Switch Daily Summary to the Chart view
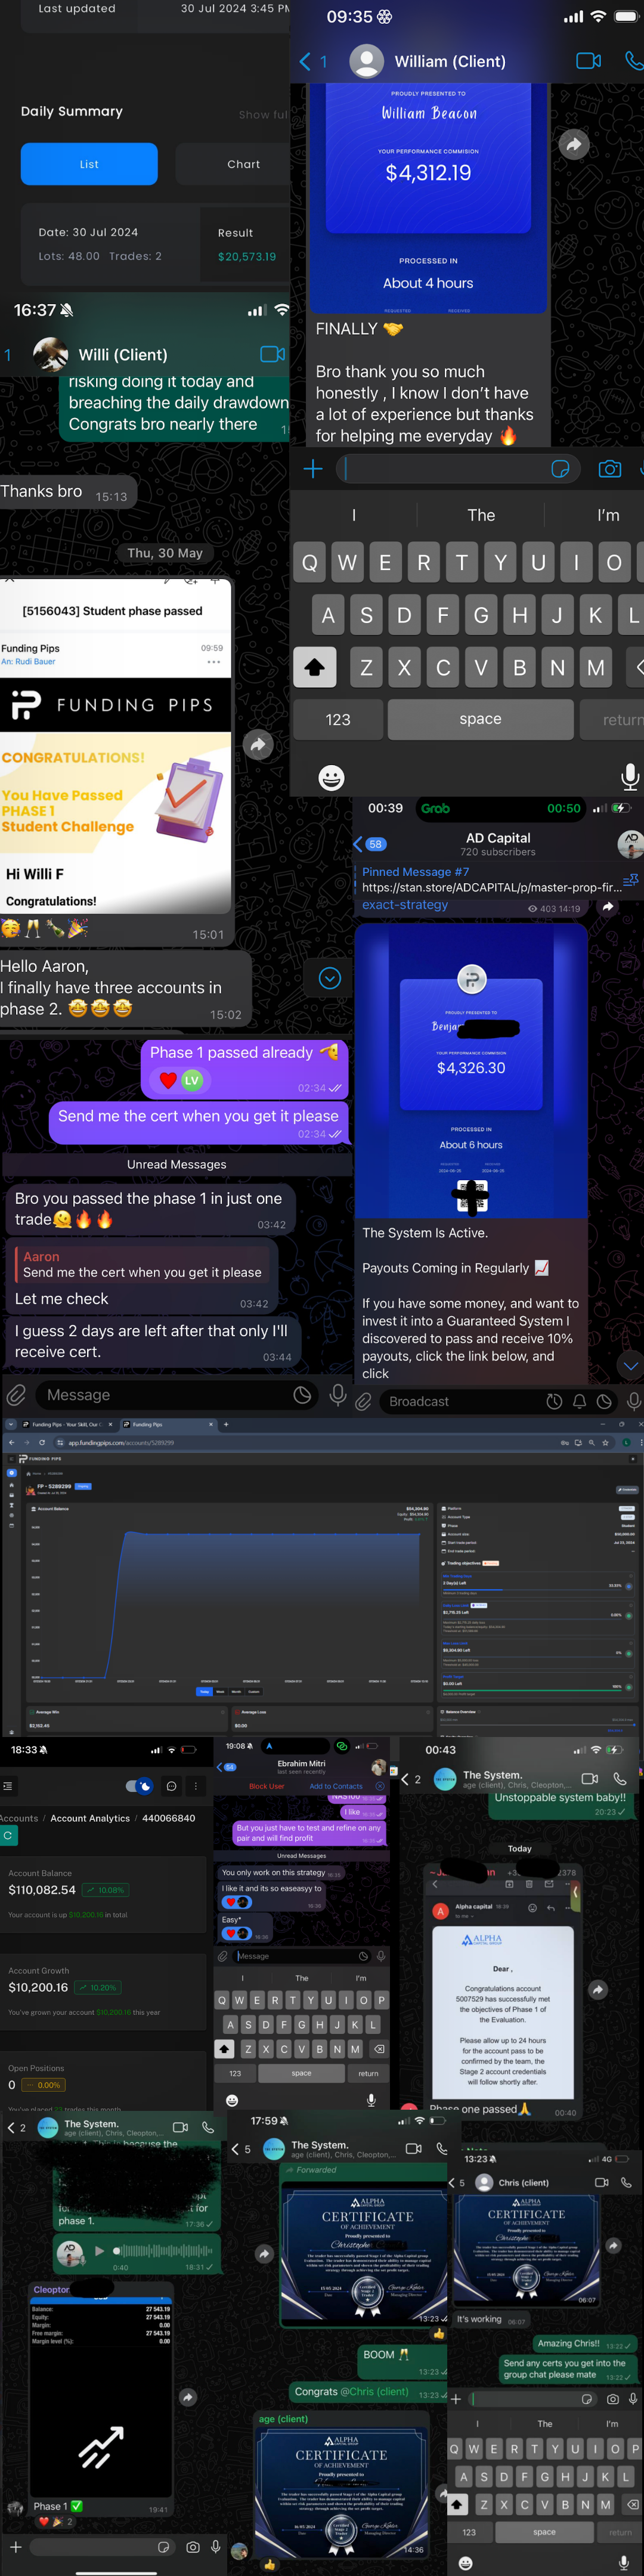The width and height of the screenshot is (644, 2576). [243, 164]
